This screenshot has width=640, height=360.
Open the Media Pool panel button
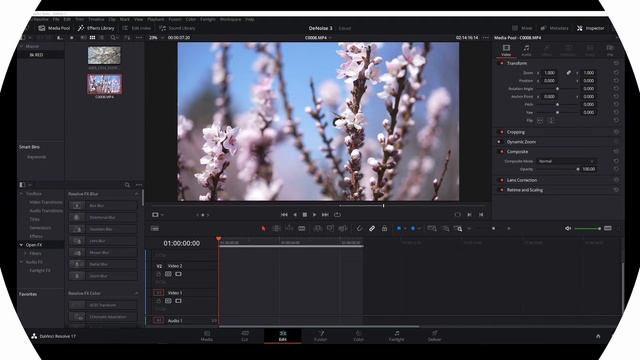click(x=54, y=28)
